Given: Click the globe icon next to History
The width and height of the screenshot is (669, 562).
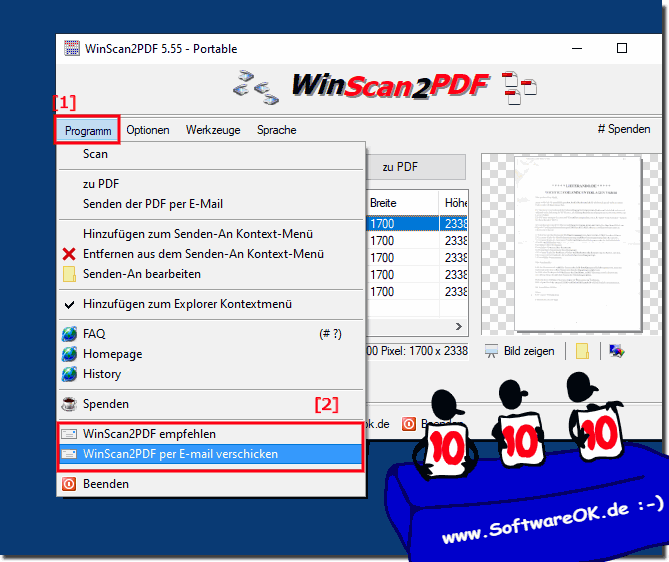Looking at the screenshot, I should pos(69,374).
